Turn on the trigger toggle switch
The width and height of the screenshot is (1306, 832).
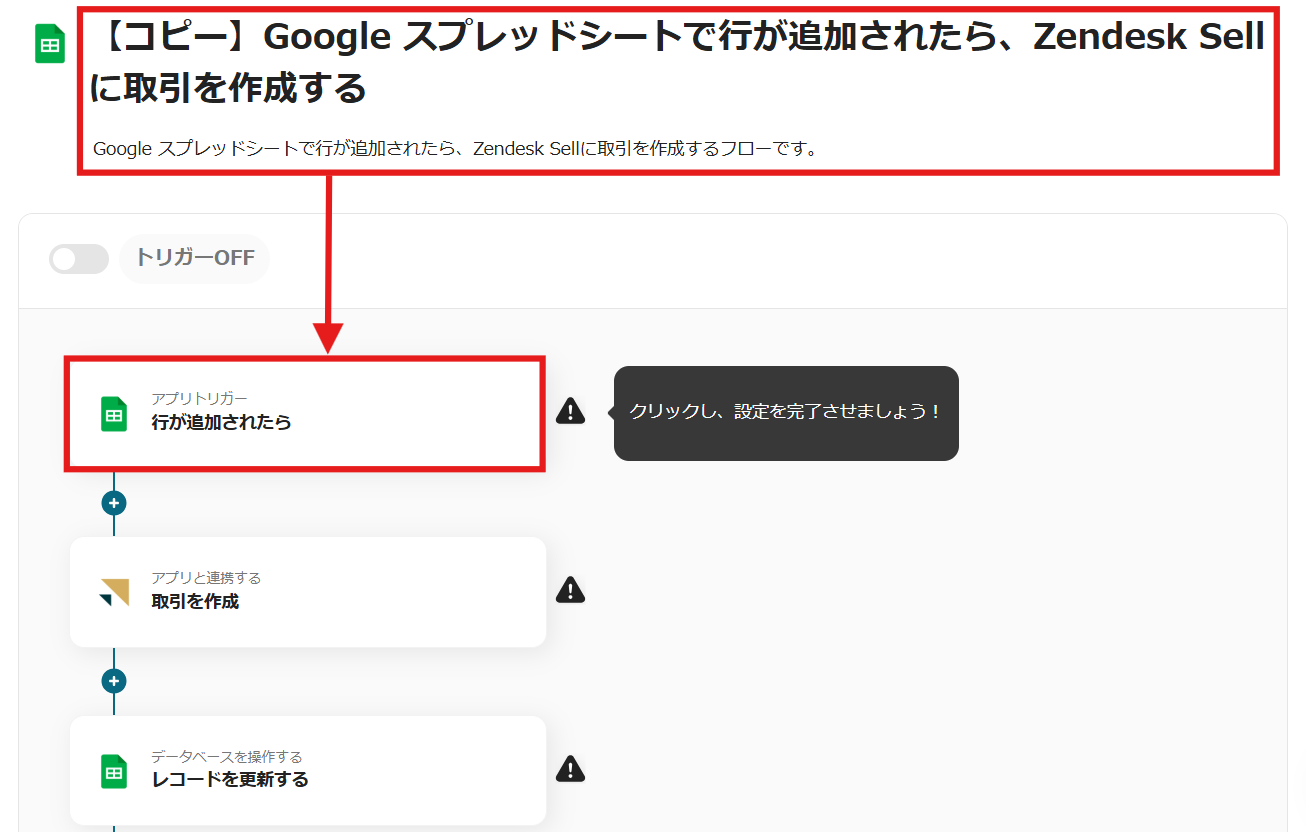click(79, 259)
